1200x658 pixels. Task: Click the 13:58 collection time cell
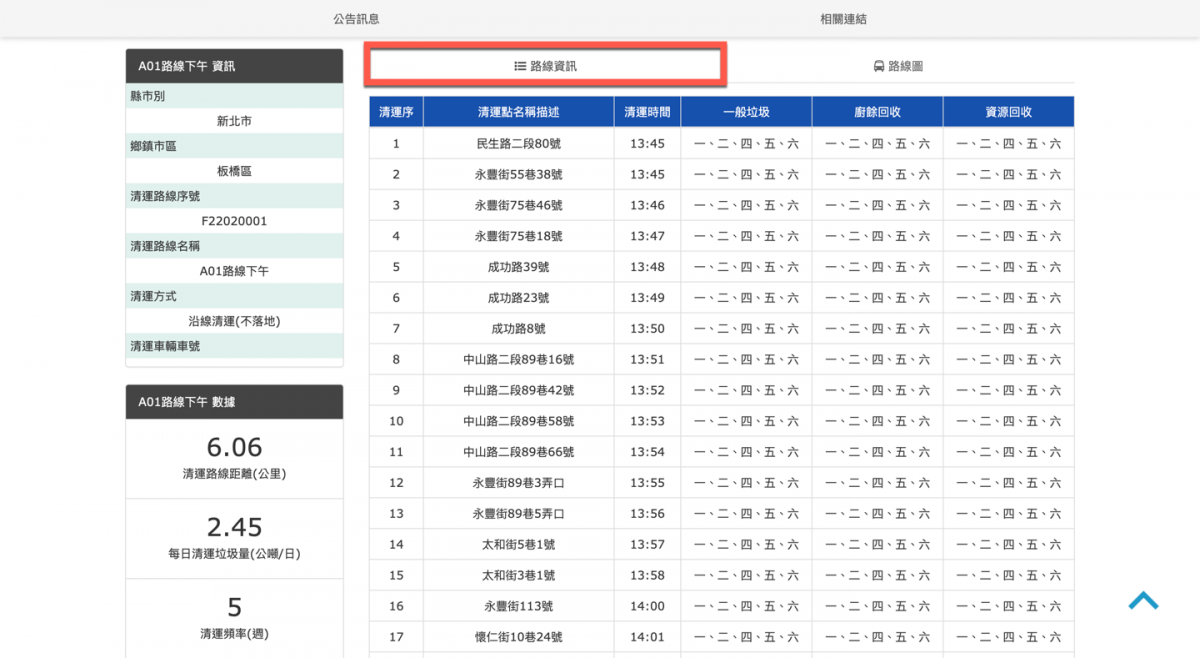[x=647, y=575]
